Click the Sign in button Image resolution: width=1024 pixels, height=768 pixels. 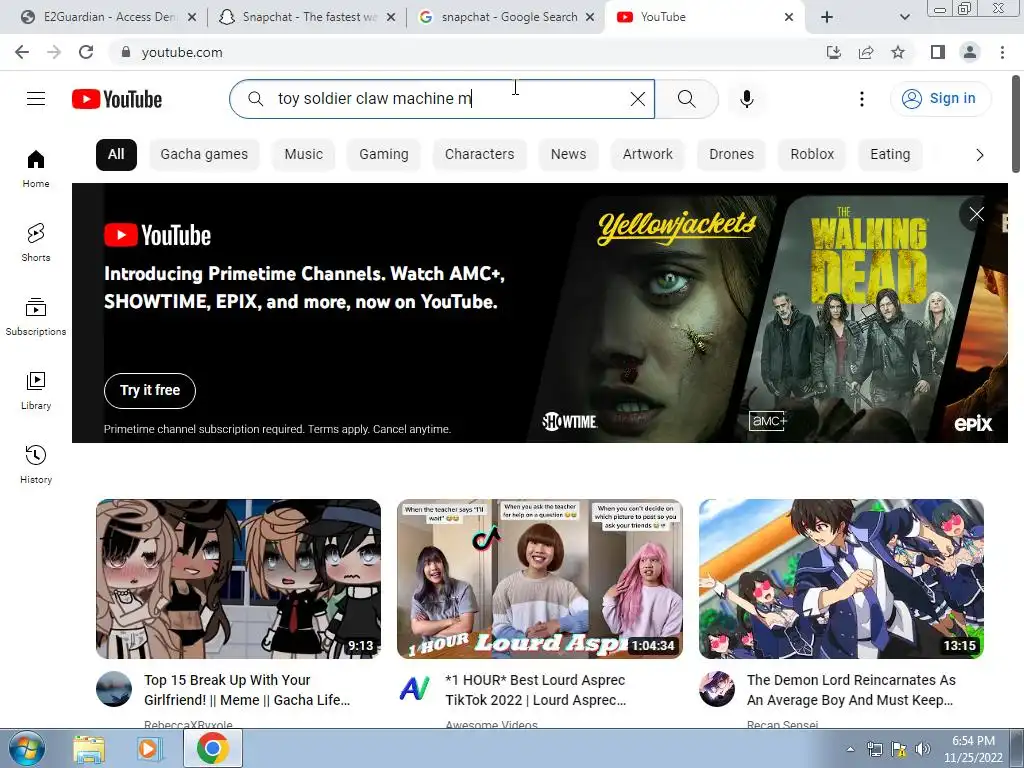pos(940,99)
